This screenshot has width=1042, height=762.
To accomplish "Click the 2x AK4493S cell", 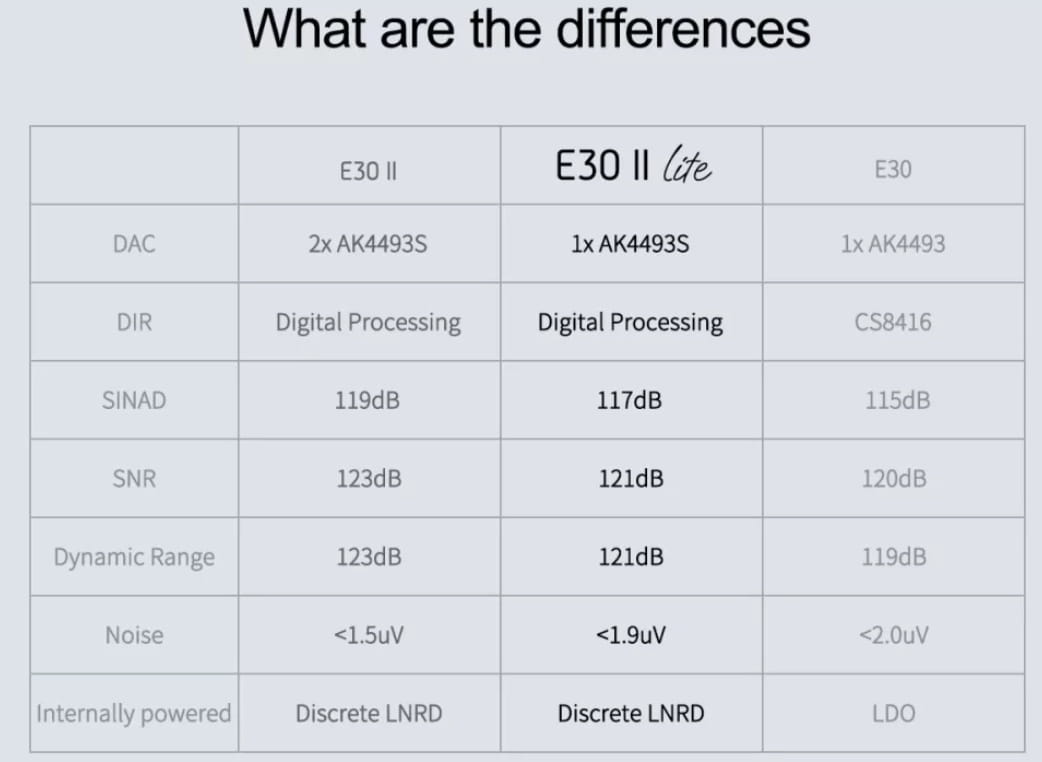I will click(368, 244).
